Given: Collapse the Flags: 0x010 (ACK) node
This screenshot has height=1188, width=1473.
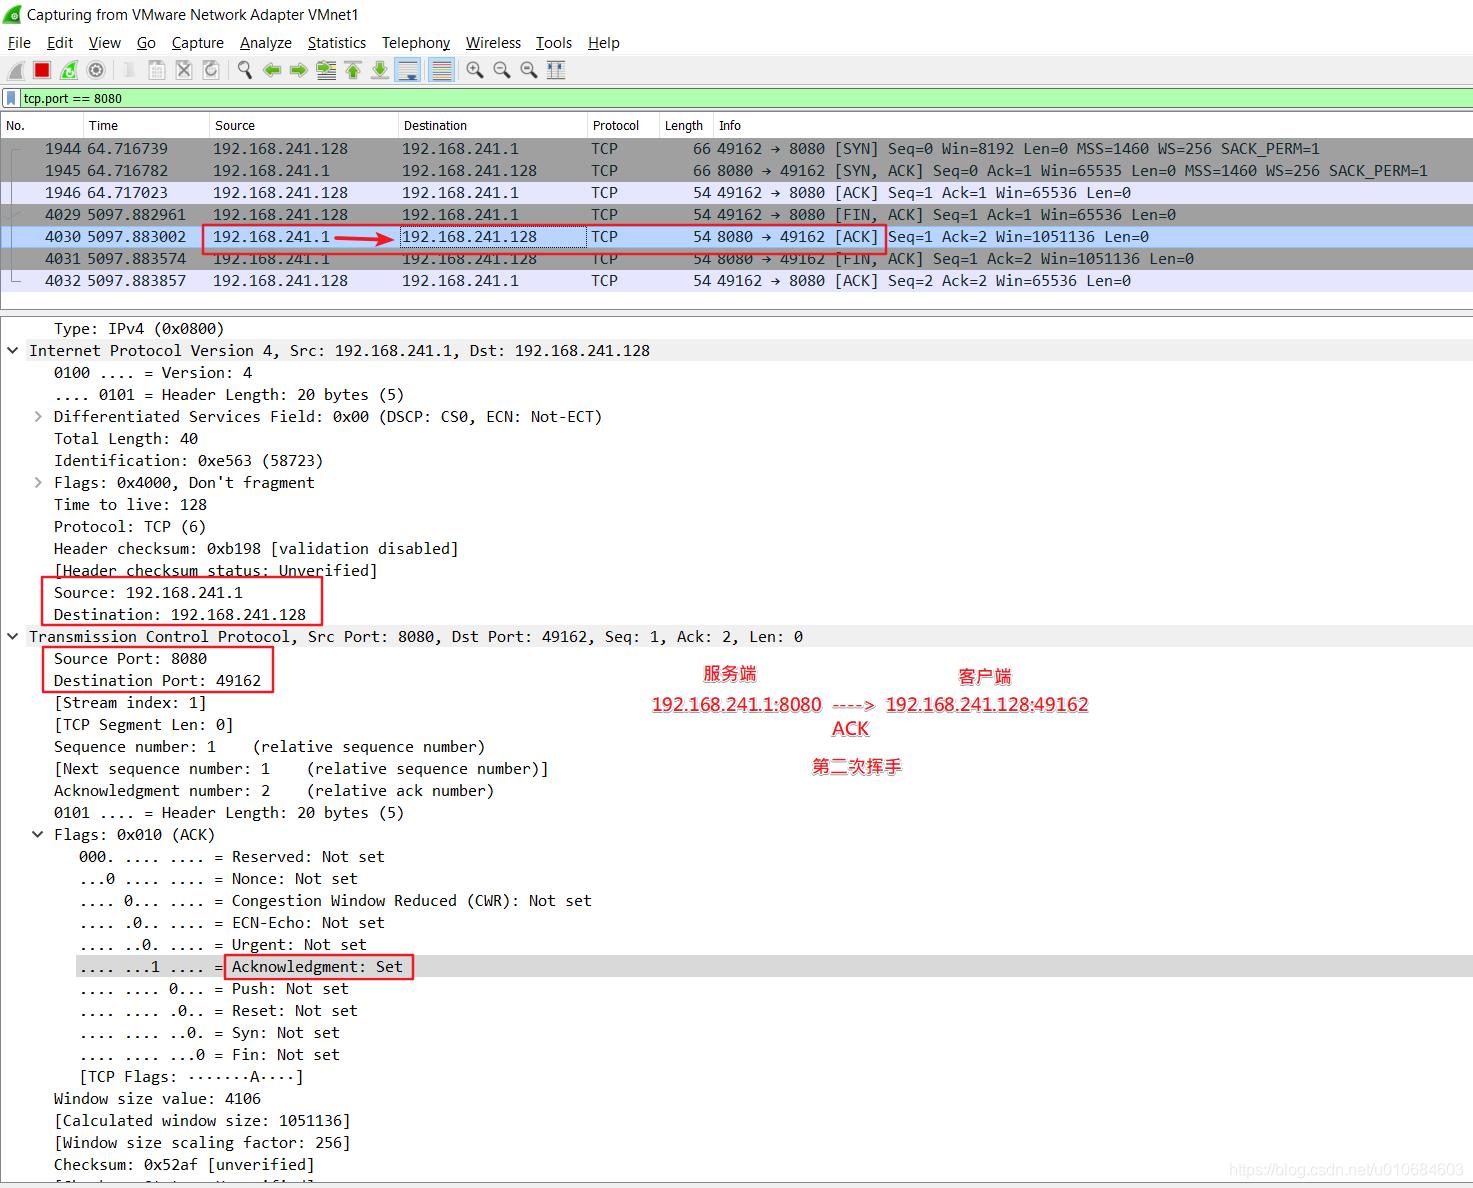Looking at the screenshot, I should click(x=38, y=835).
